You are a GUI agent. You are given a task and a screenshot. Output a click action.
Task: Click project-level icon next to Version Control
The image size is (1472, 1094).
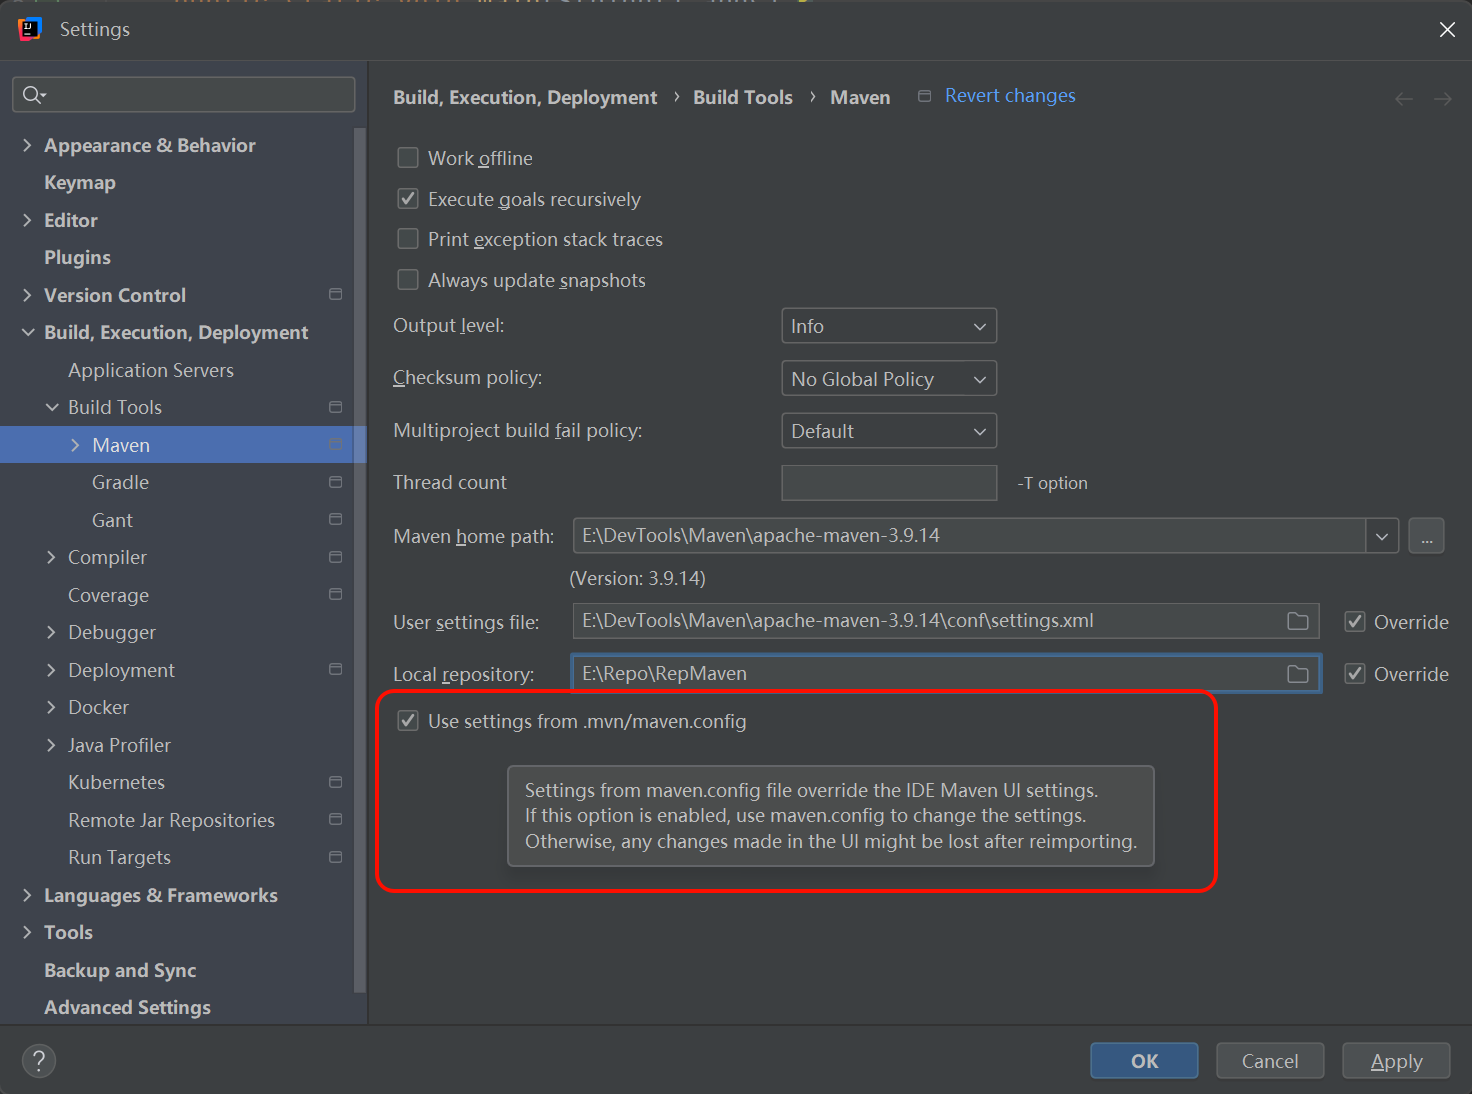click(336, 294)
